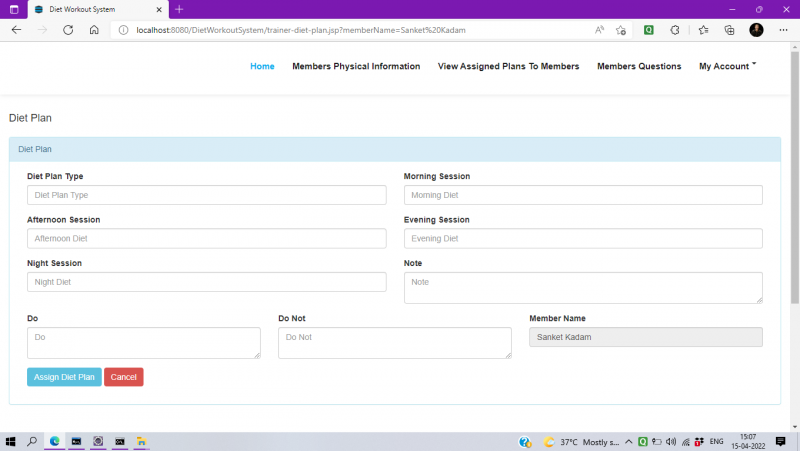Image resolution: width=800 pixels, height=451 pixels.
Task: Close the Diet Workout System tab
Action: [x=159, y=9]
